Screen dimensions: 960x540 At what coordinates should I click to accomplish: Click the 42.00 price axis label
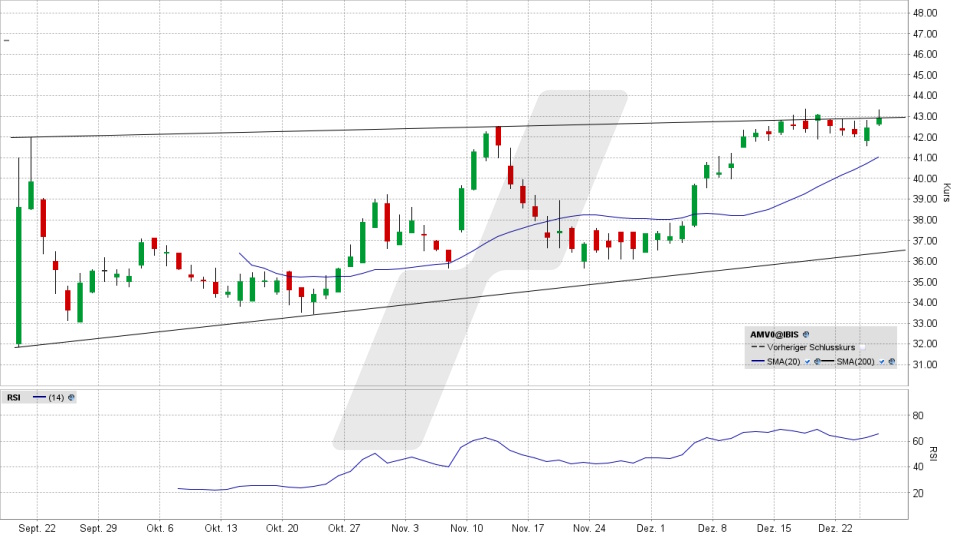(924, 137)
